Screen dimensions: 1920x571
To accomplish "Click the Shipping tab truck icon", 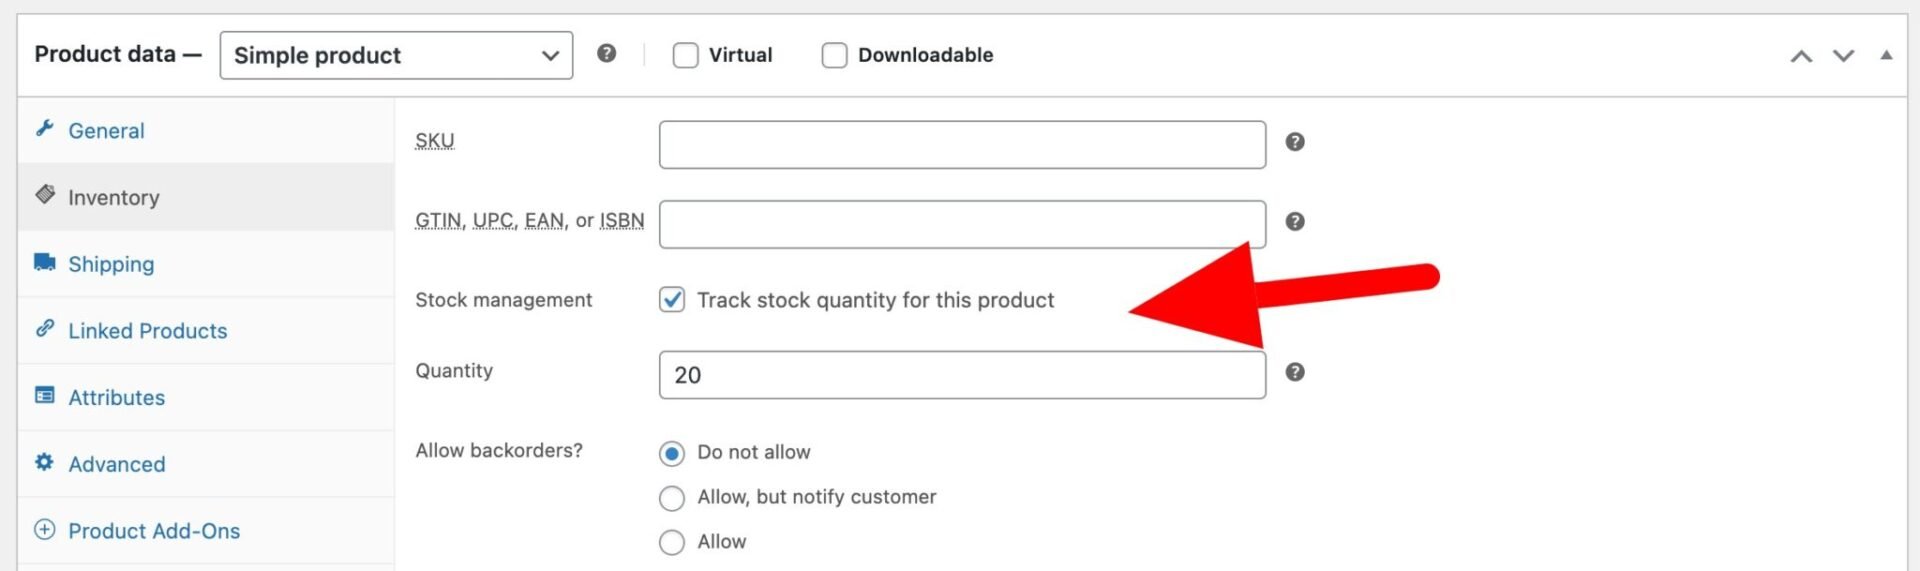I will tap(45, 262).
